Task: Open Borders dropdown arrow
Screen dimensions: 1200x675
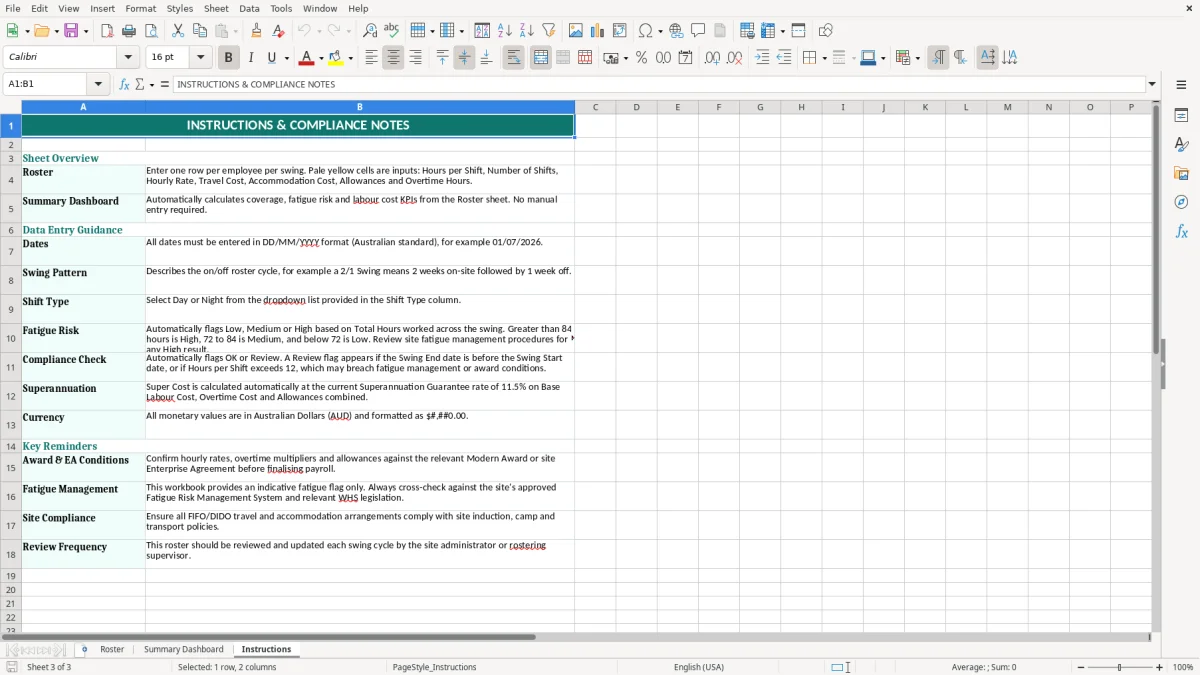Action: [824, 58]
